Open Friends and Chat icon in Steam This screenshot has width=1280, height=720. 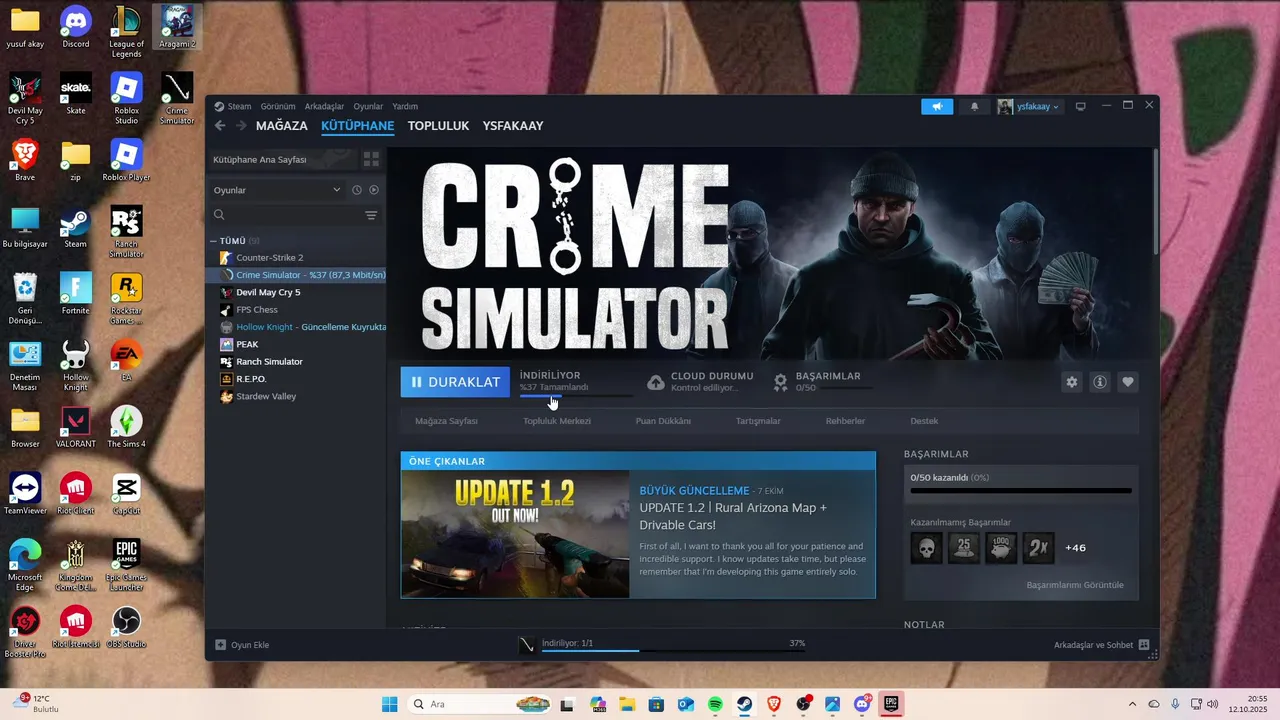(x=1144, y=645)
